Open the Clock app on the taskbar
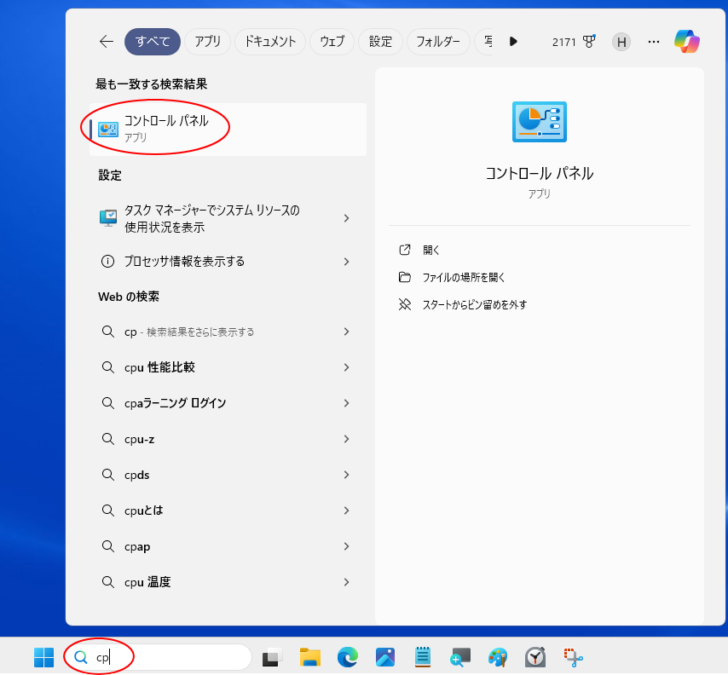Screen dimensions: 728x675 point(535,657)
